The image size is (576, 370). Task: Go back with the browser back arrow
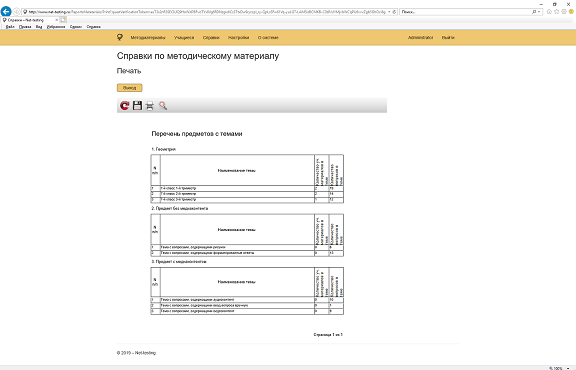6,12
